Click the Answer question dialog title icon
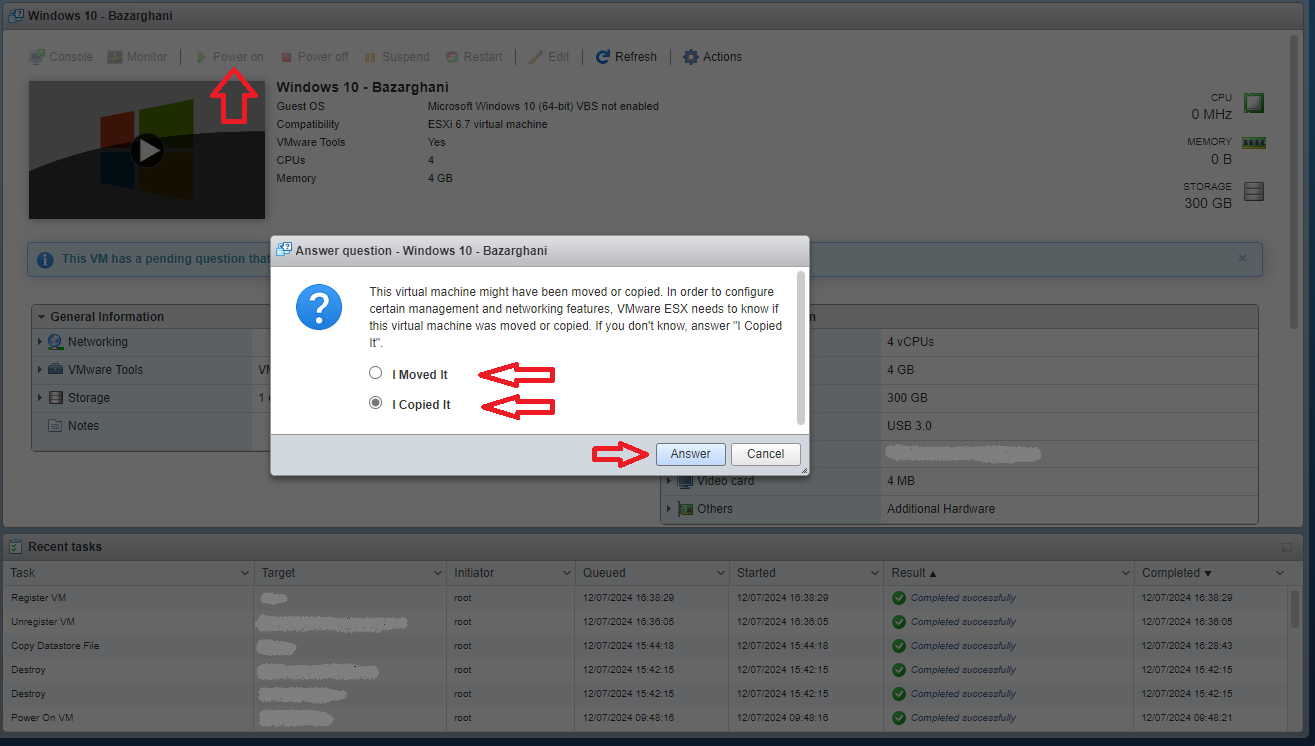The height and width of the screenshot is (746, 1315). (284, 250)
